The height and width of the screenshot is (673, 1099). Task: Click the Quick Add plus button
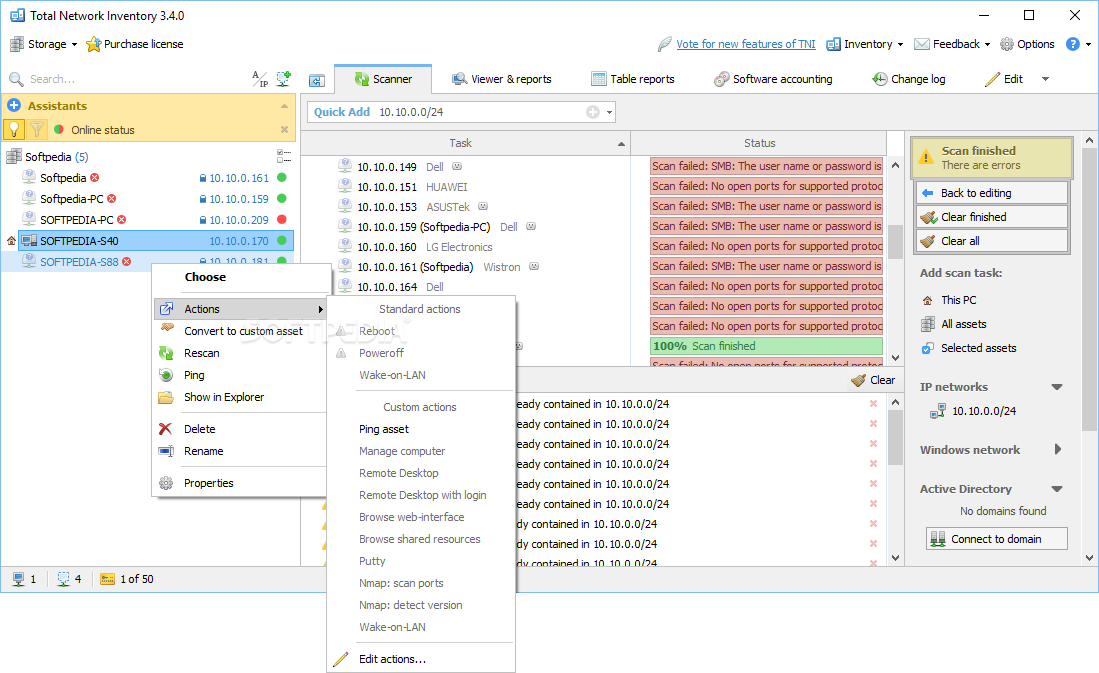[593, 112]
